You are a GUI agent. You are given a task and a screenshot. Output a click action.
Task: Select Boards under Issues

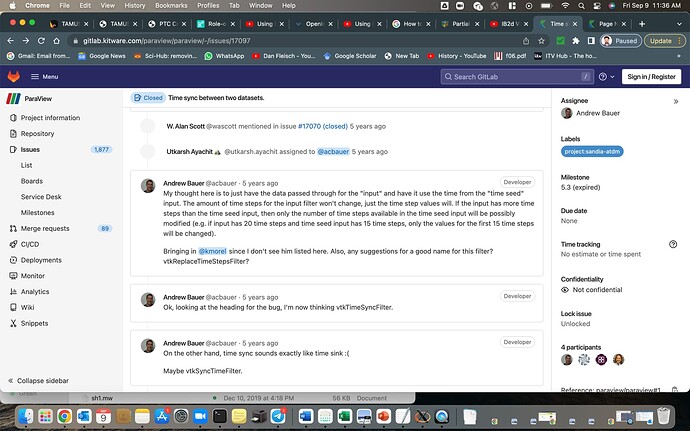pyautogui.click(x=32, y=181)
